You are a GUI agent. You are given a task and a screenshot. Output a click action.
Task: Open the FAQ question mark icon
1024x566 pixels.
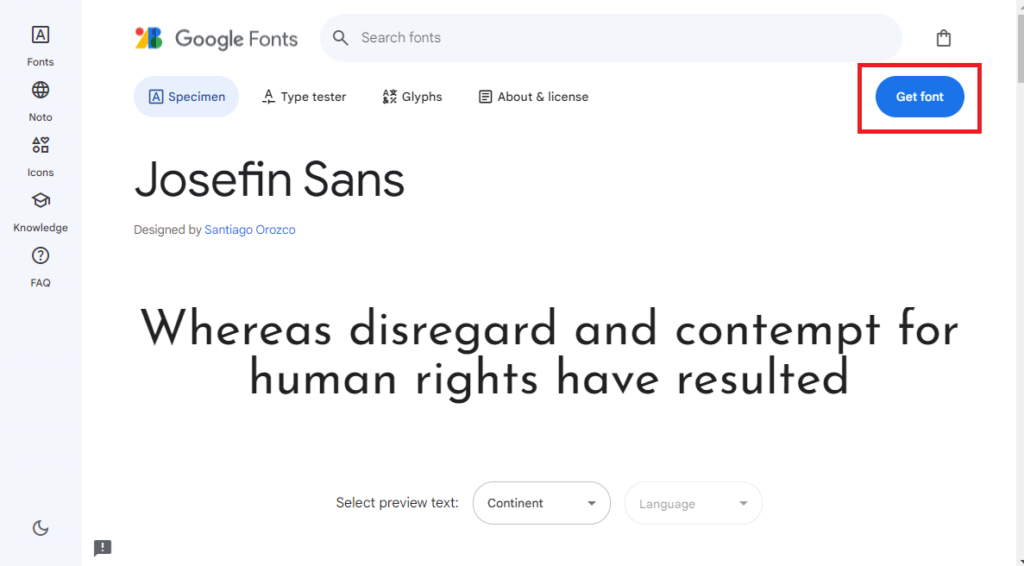(40, 256)
